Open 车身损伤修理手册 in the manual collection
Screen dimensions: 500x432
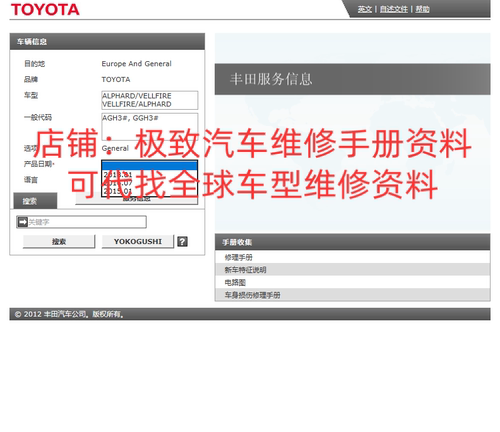coord(352,295)
